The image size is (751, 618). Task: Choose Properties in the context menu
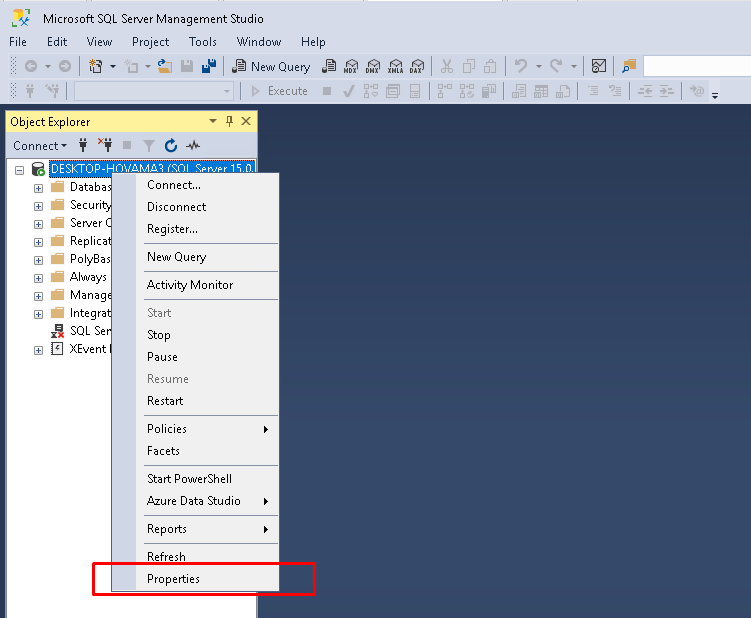click(x=195, y=579)
